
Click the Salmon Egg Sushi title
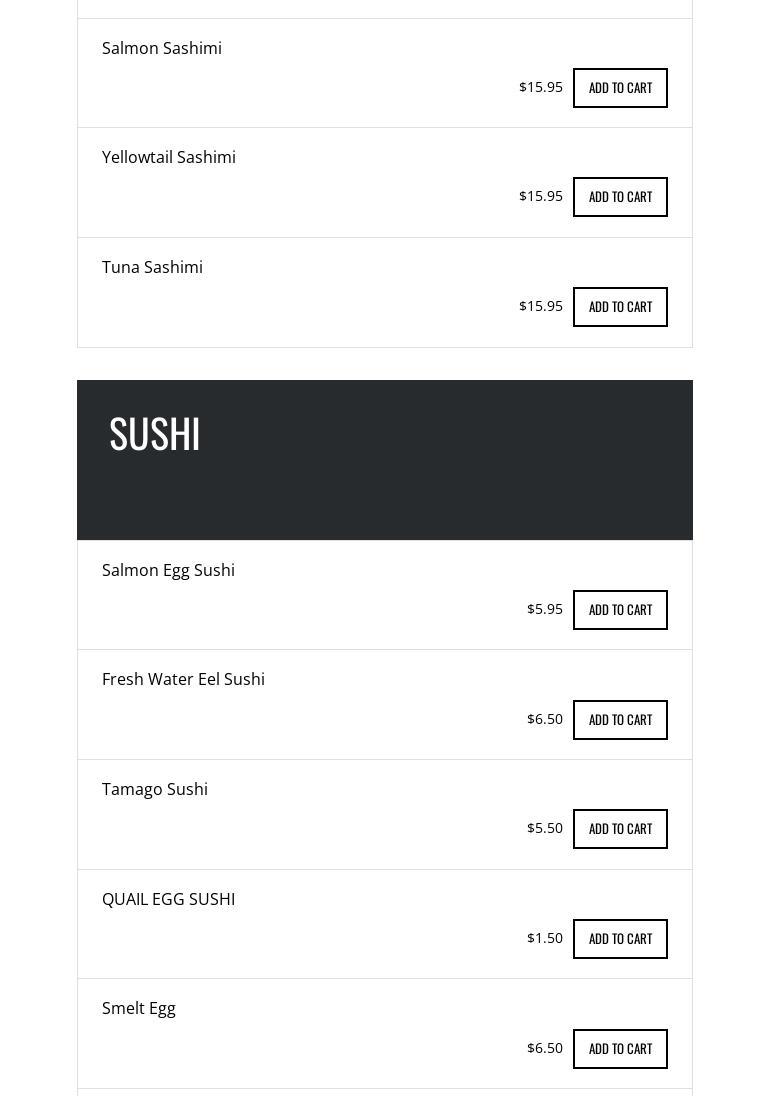click(168, 570)
